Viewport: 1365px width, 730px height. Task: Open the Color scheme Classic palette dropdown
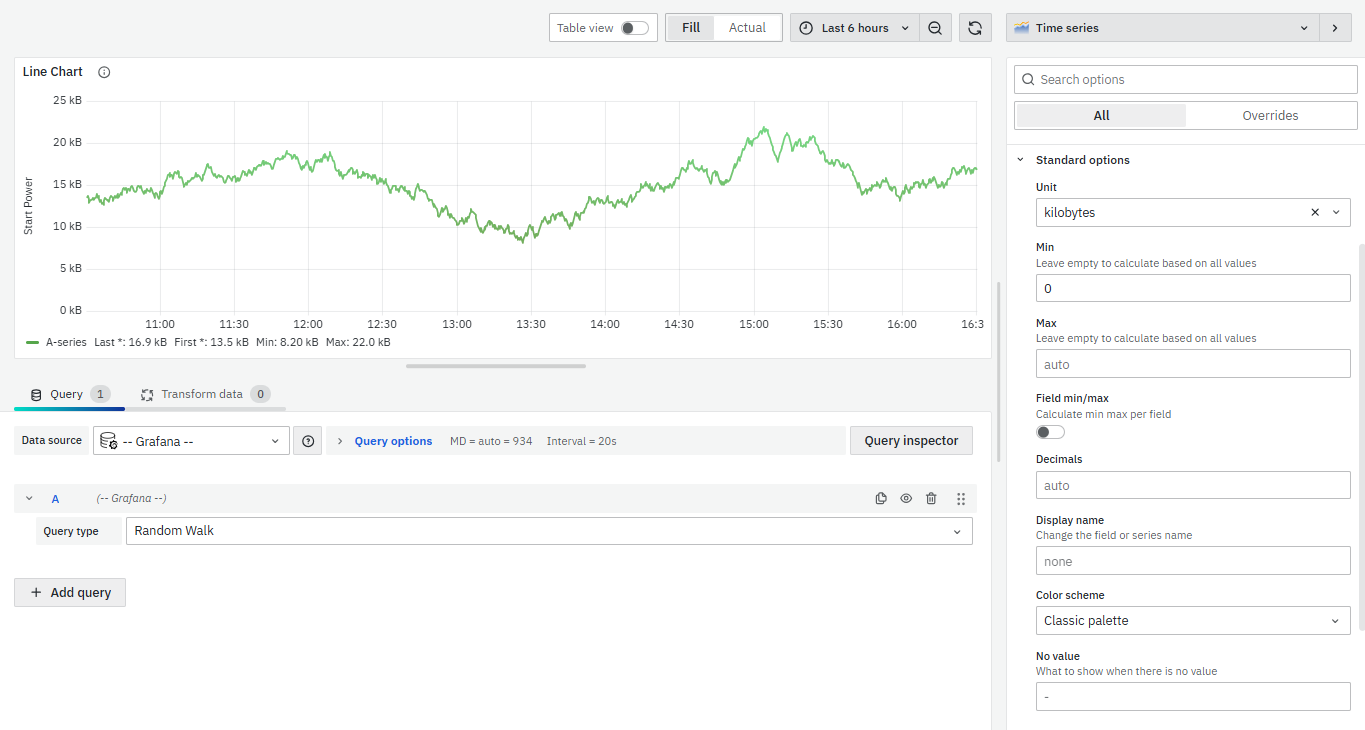pos(1192,621)
